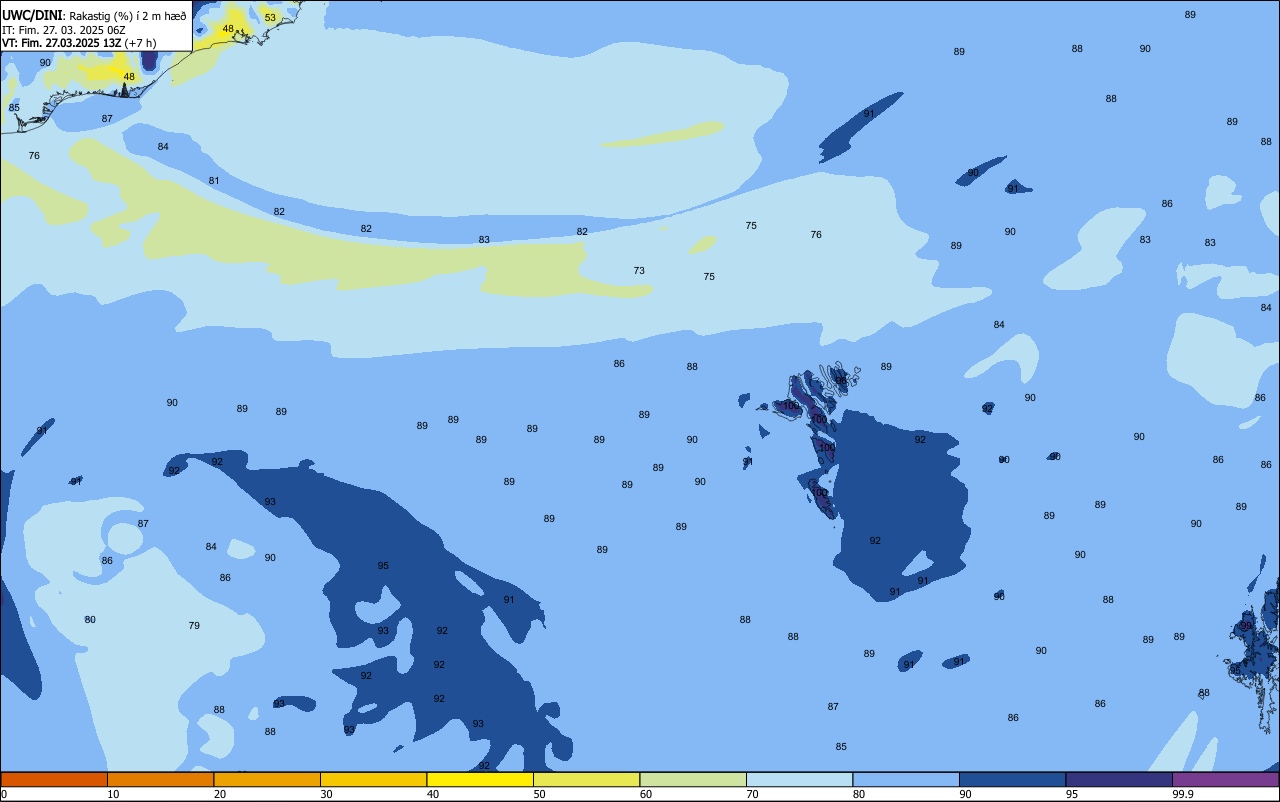Click the '73' humidity value on the map

pyautogui.click(x=639, y=271)
